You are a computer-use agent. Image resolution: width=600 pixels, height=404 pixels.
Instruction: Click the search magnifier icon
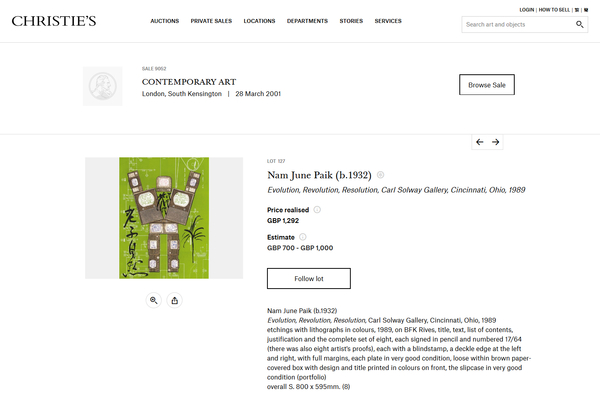click(580, 24)
